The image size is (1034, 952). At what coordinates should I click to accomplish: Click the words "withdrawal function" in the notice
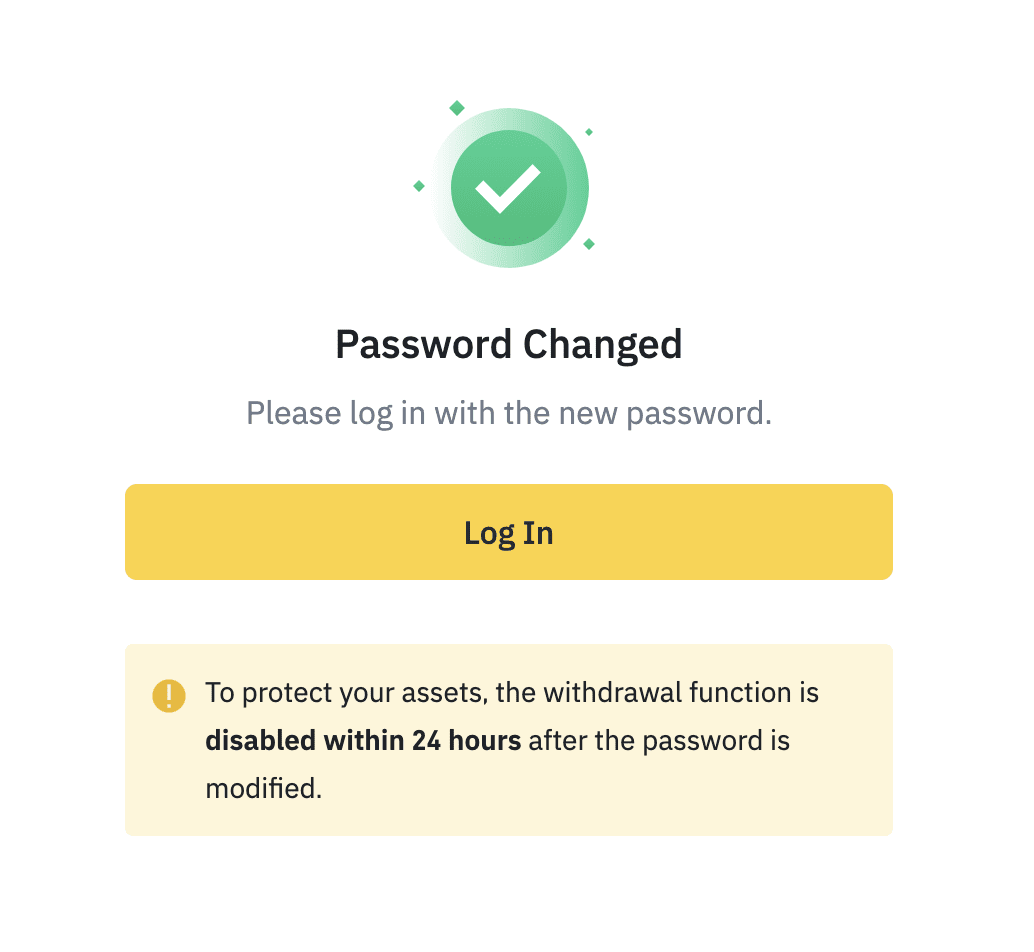click(x=656, y=693)
